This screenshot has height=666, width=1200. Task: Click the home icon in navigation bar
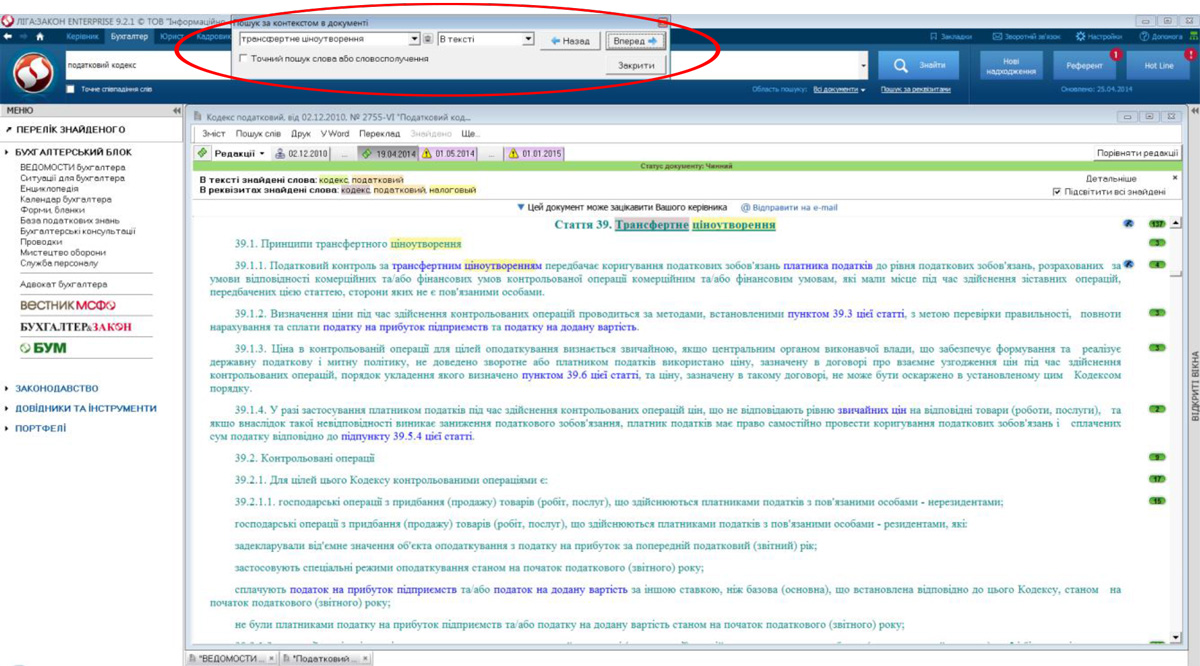click(40, 36)
